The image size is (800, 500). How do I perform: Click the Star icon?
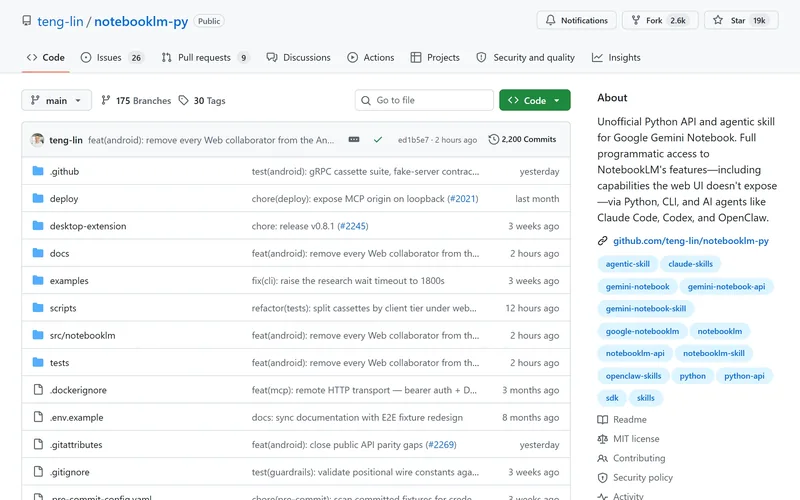[x=718, y=20]
